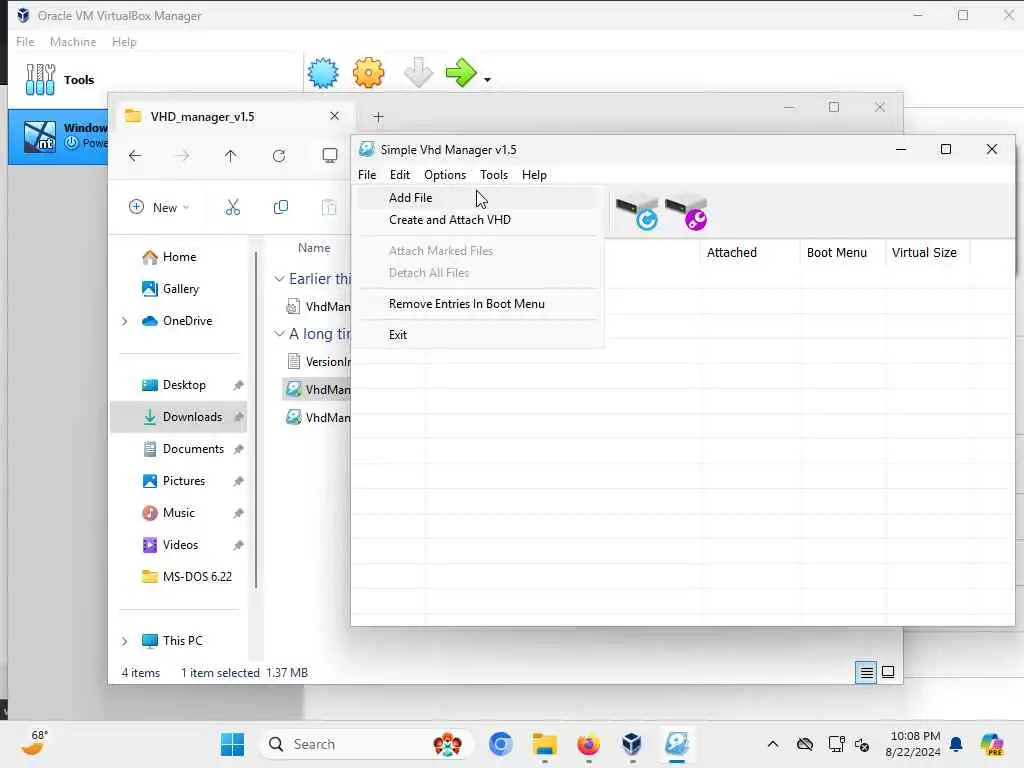The width and height of the screenshot is (1024, 768).
Task: Open VirtualBox Settings orange gear icon
Action: (x=368, y=72)
